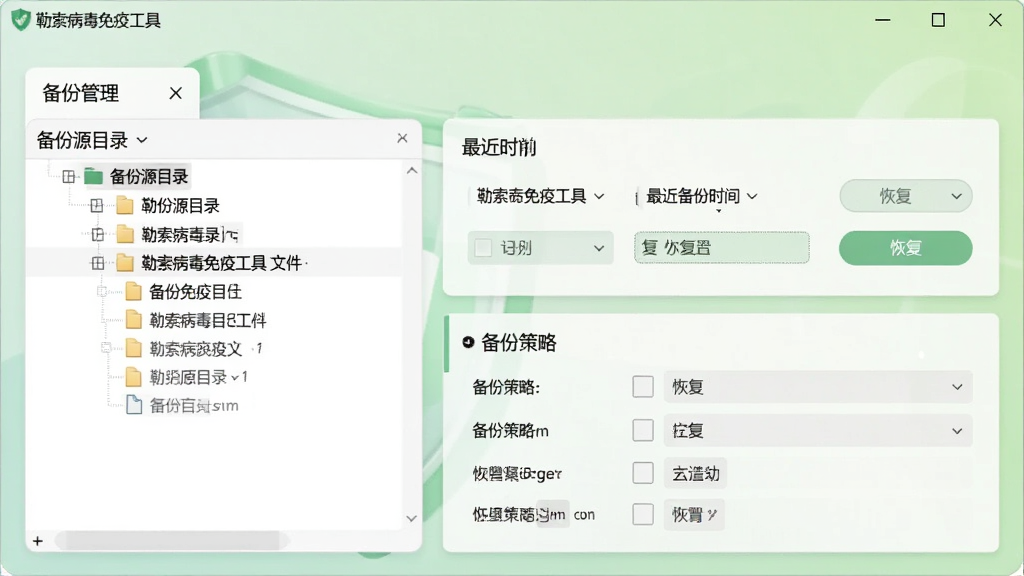The image size is (1024, 576).
Task: Click the tree scroll-down arrow
Action: click(411, 519)
